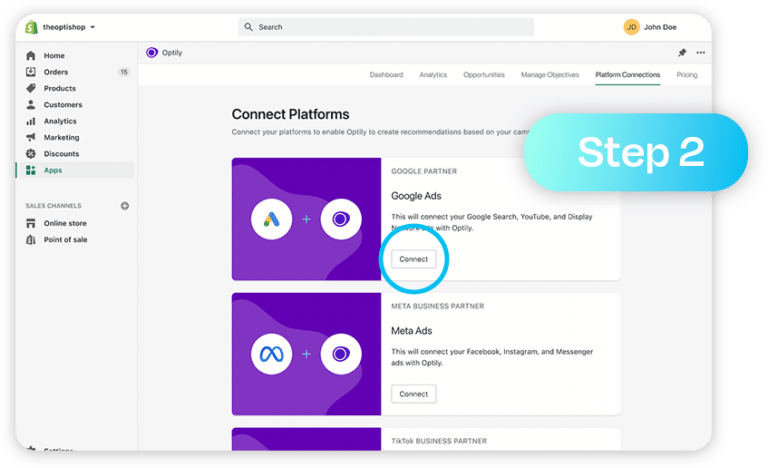Switch to the Manage Objectives tab
Screen dimensions: 768x468
pos(550,74)
